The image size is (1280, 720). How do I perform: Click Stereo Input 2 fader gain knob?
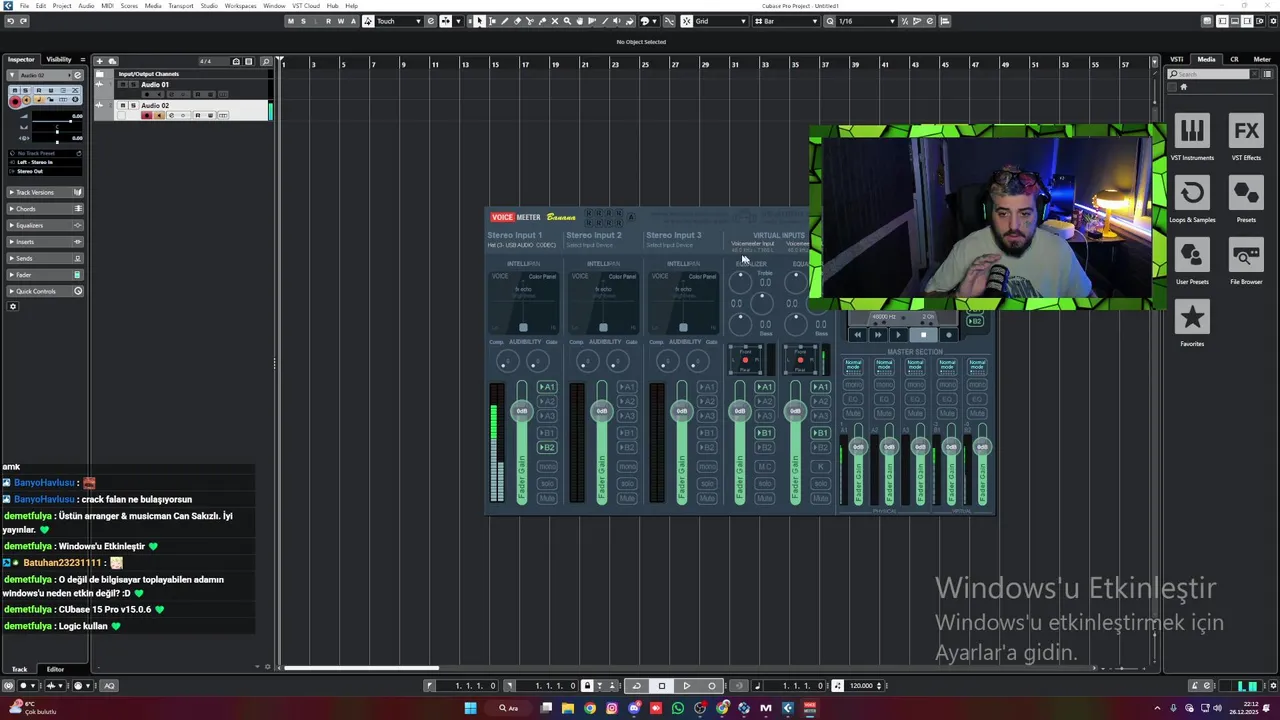point(601,411)
